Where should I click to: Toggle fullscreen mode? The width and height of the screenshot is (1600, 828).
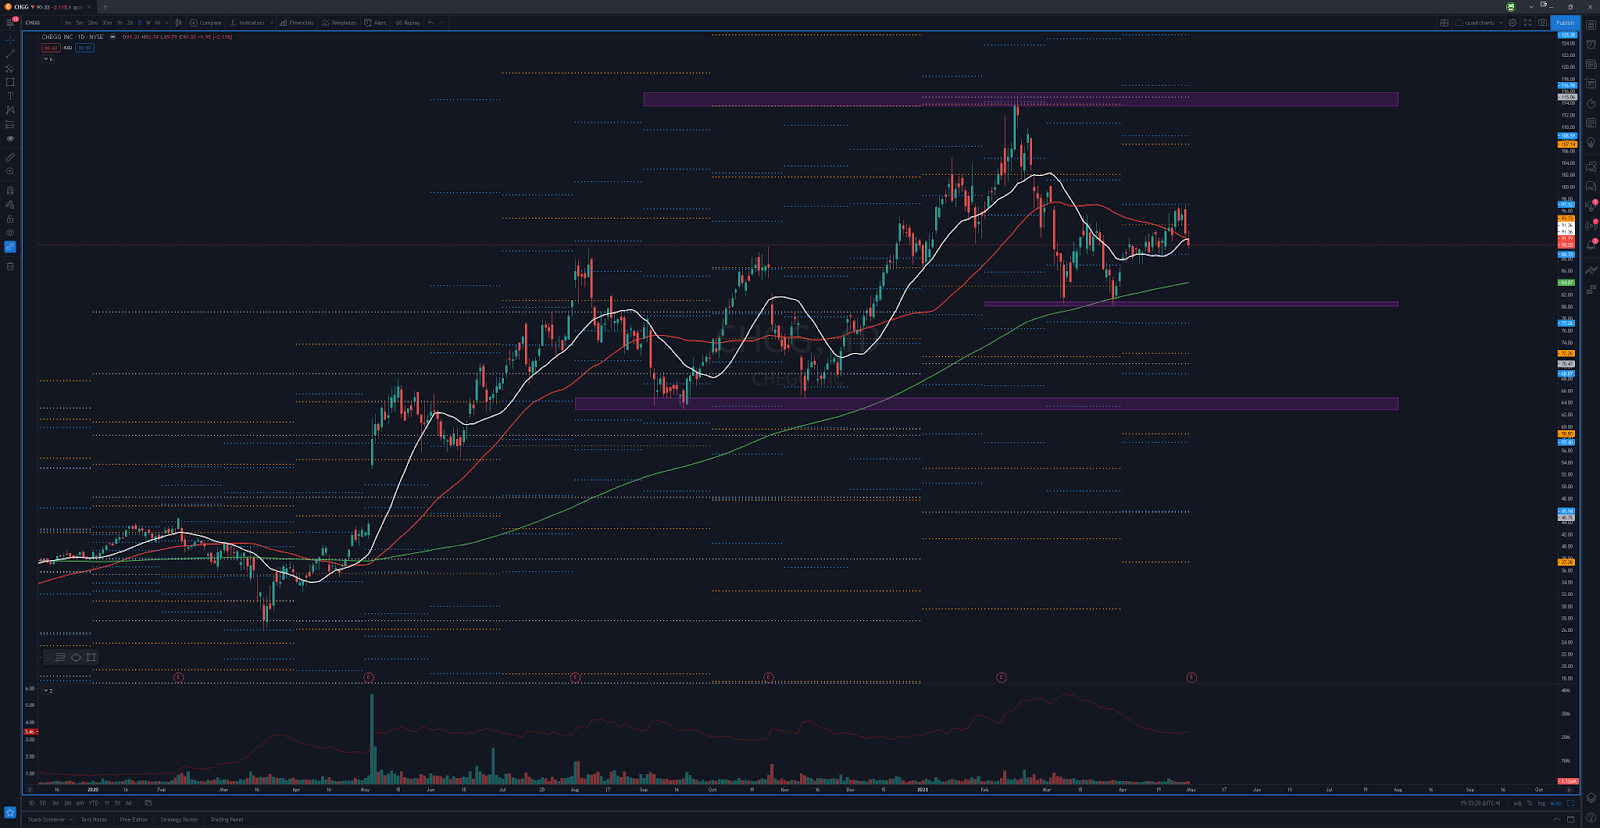[x=1527, y=22]
